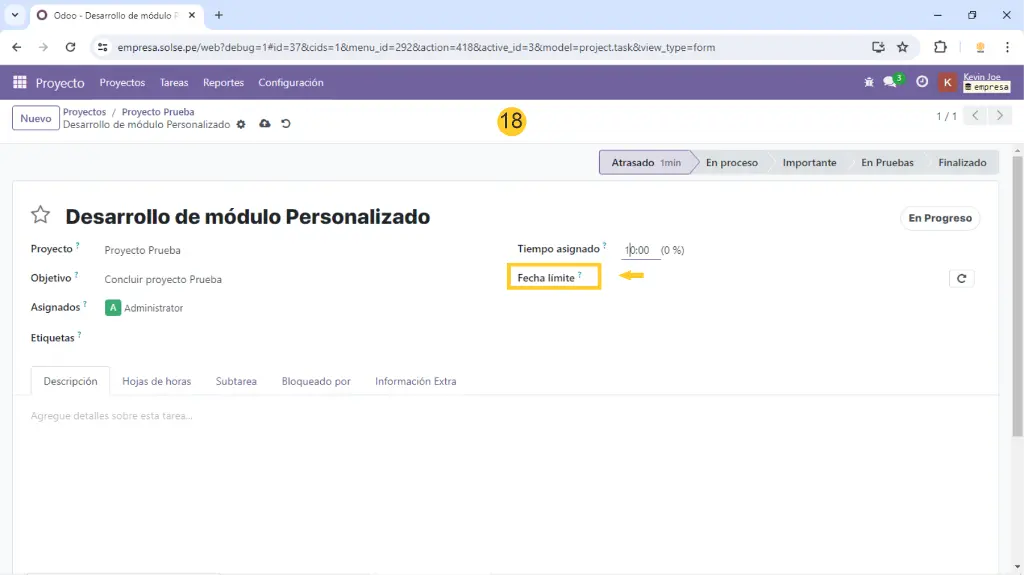Open the debug tools bug icon
Image resolution: width=1024 pixels, height=575 pixels.
coord(868,83)
